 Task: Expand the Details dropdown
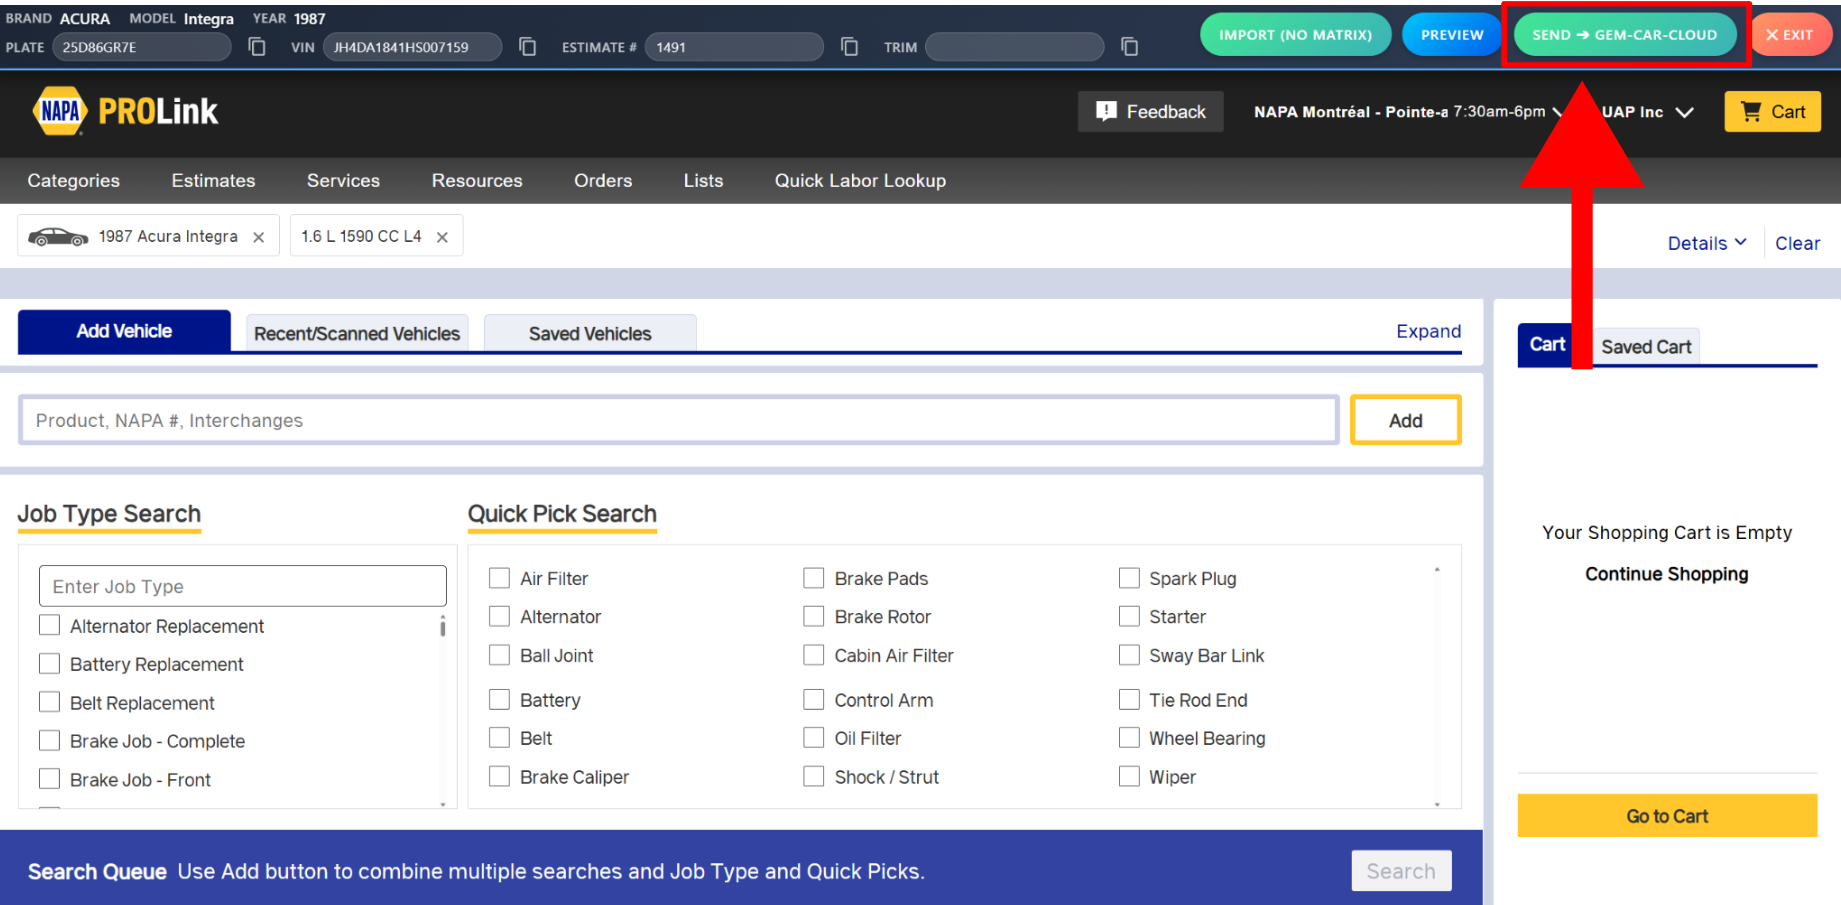pyautogui.click(x=1707, y=243)
